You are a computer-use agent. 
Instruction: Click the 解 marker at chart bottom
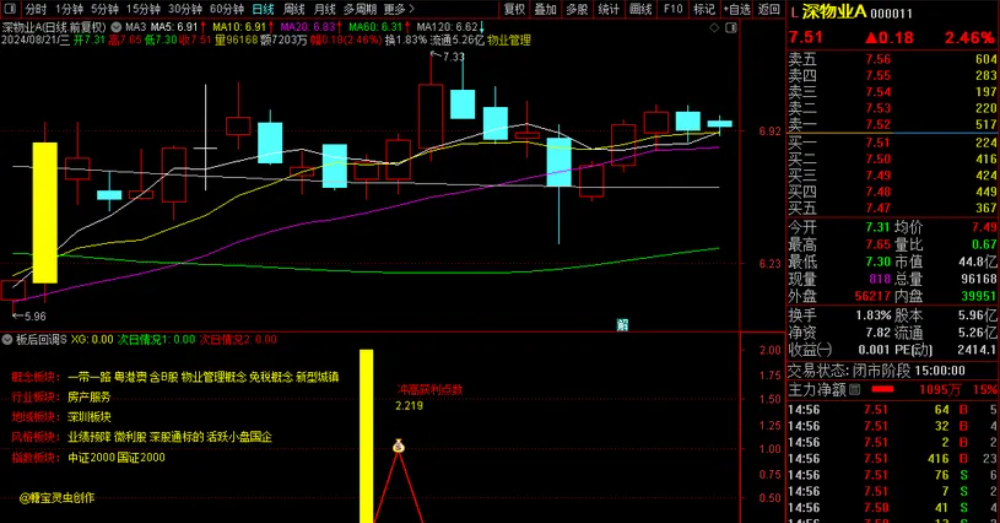(x=622, y=324)
